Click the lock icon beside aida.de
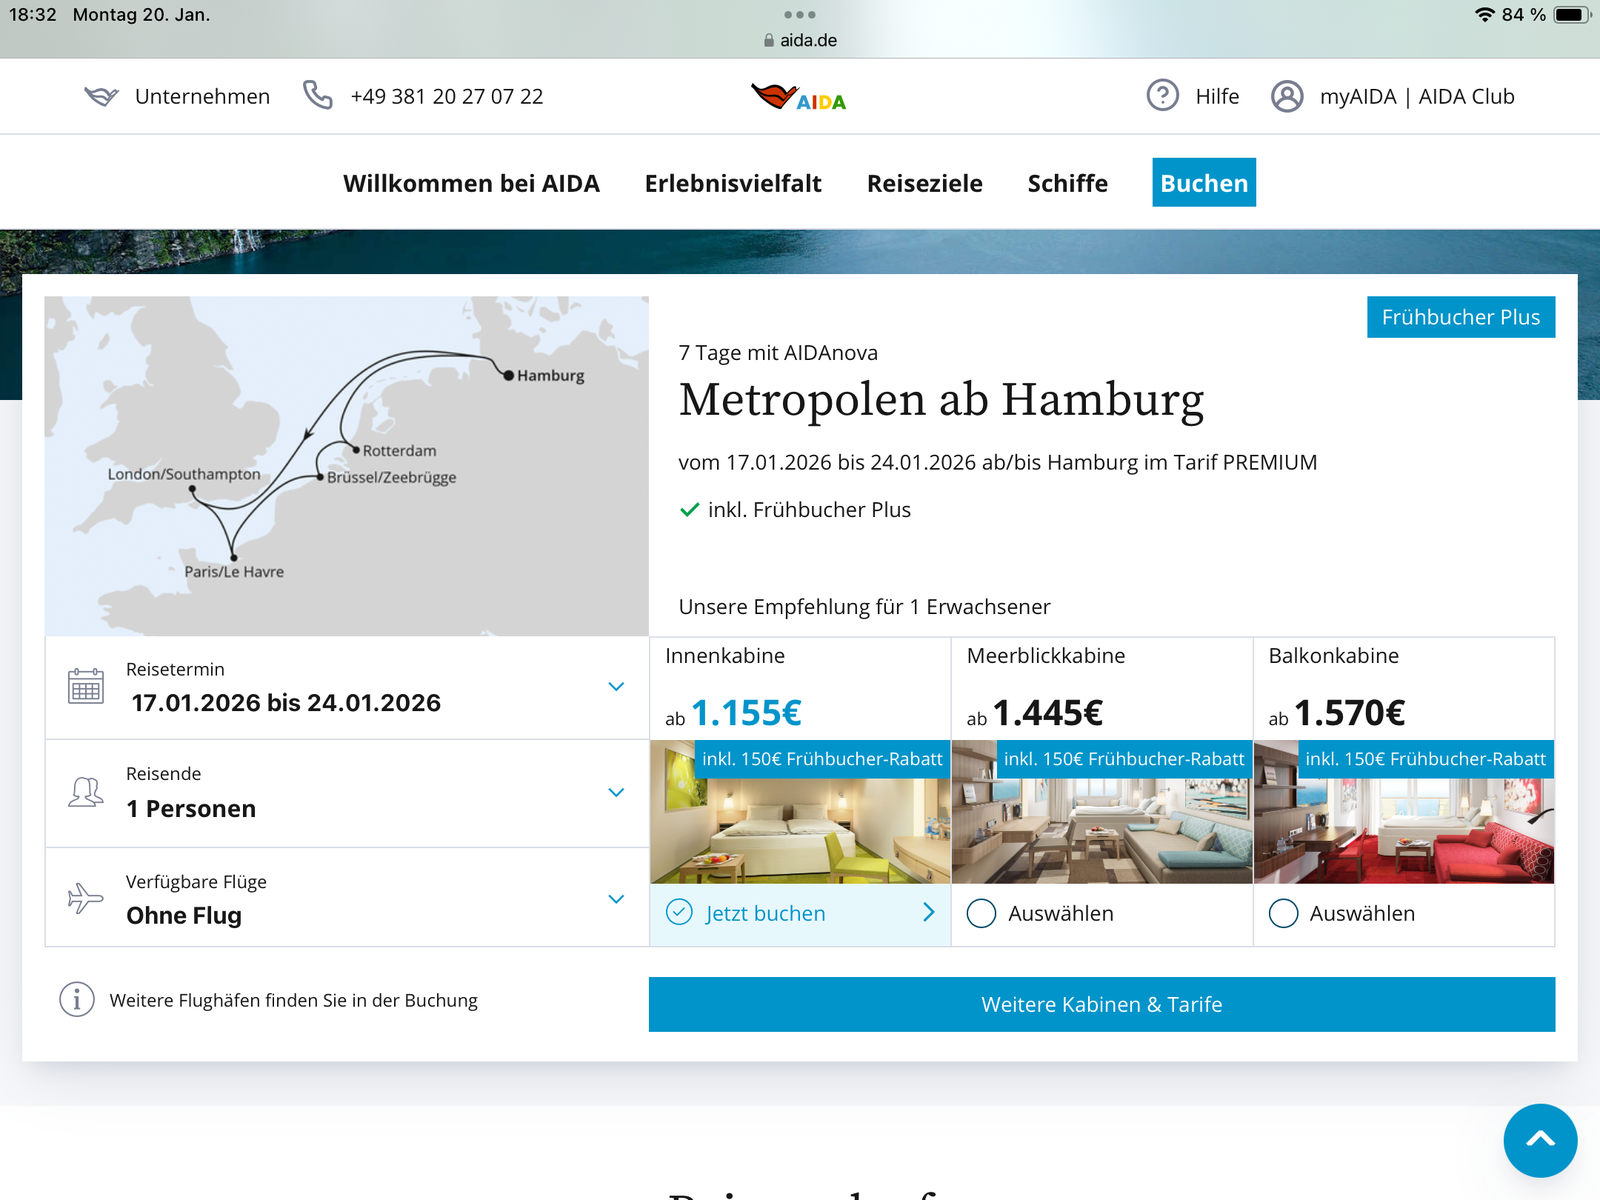The height and width of the screenshot is (1200, 1600). pos(769,41)
